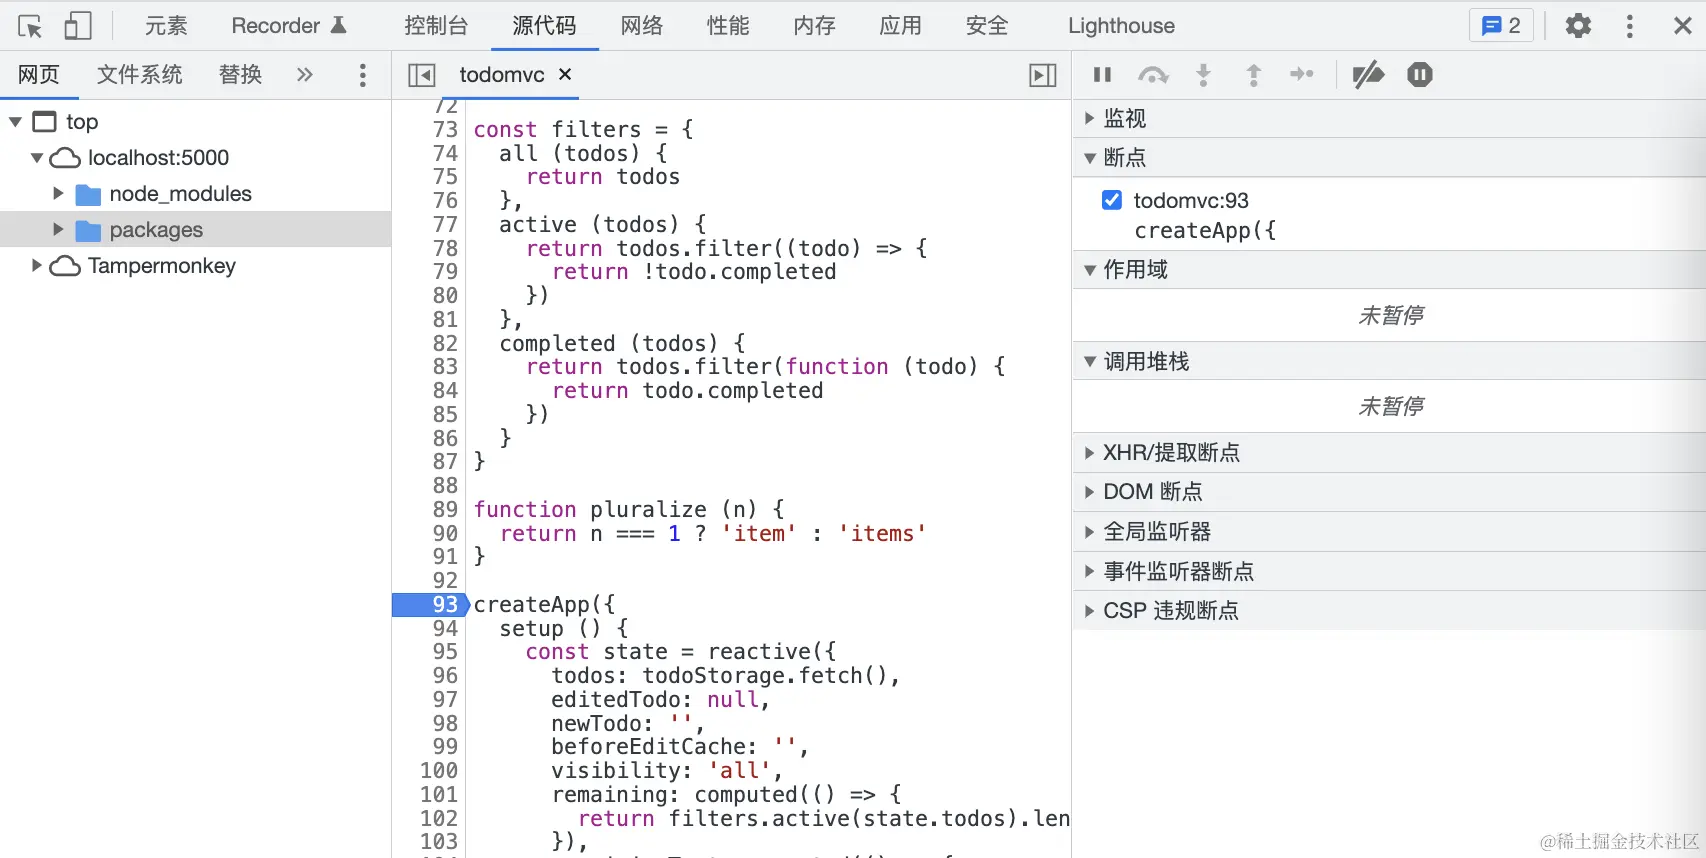The width and height of the screenshot is (1706, 858).
Task: Open the Lighthouse tab
Action: click(1121, 26)
